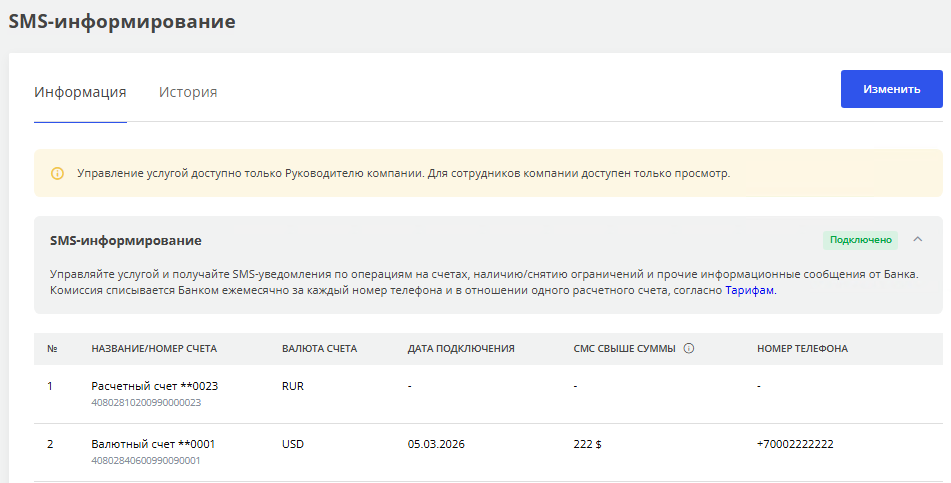
Task: Click the СМС СВЫШЕ СУММЫ header text
Action: click(624, 348)
